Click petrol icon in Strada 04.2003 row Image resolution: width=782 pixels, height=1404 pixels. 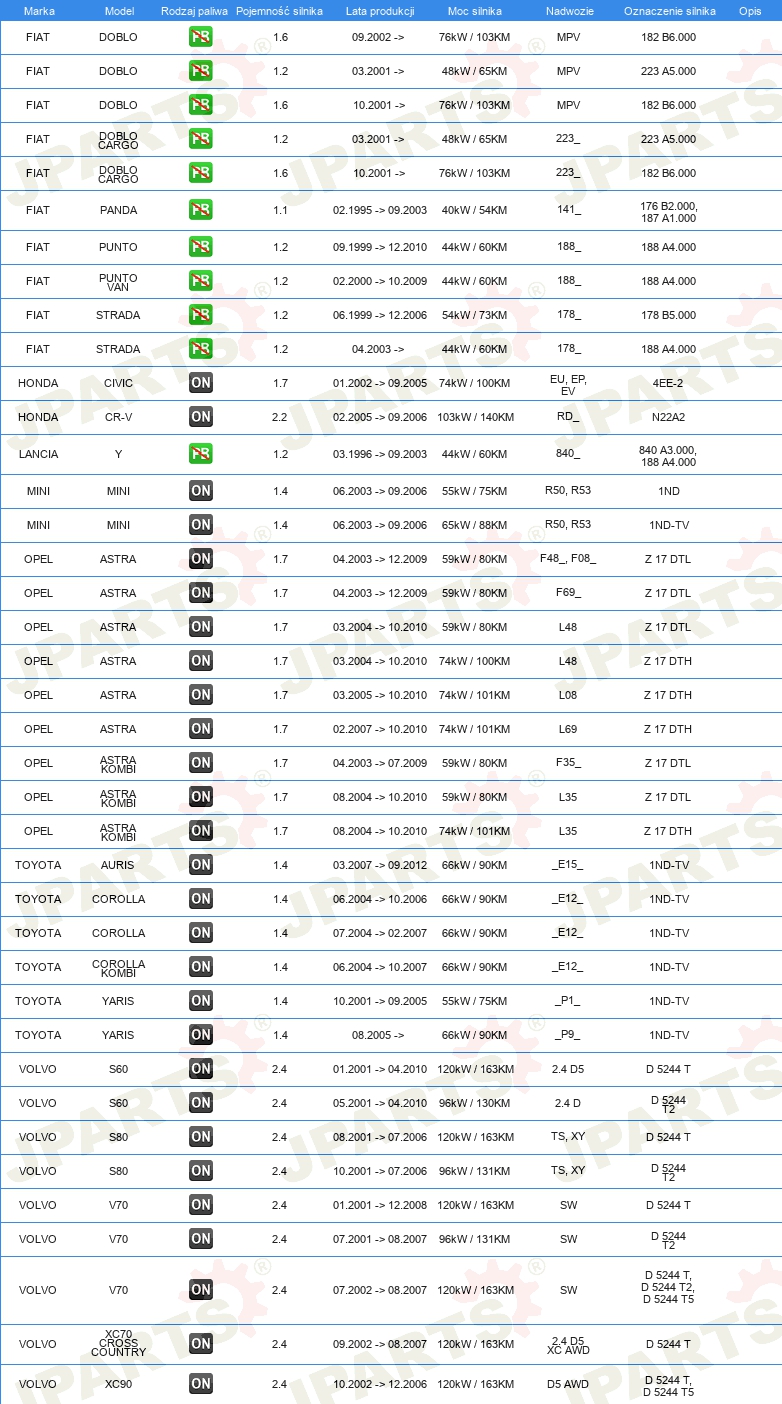(201, 349)
